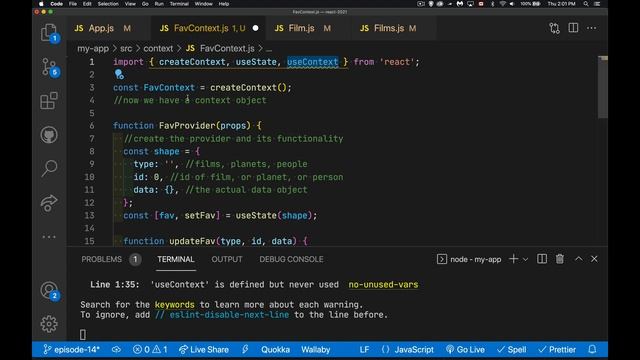Open the Extensions view
The height and width of the screenshot is (360, 640).
(49, 101)
